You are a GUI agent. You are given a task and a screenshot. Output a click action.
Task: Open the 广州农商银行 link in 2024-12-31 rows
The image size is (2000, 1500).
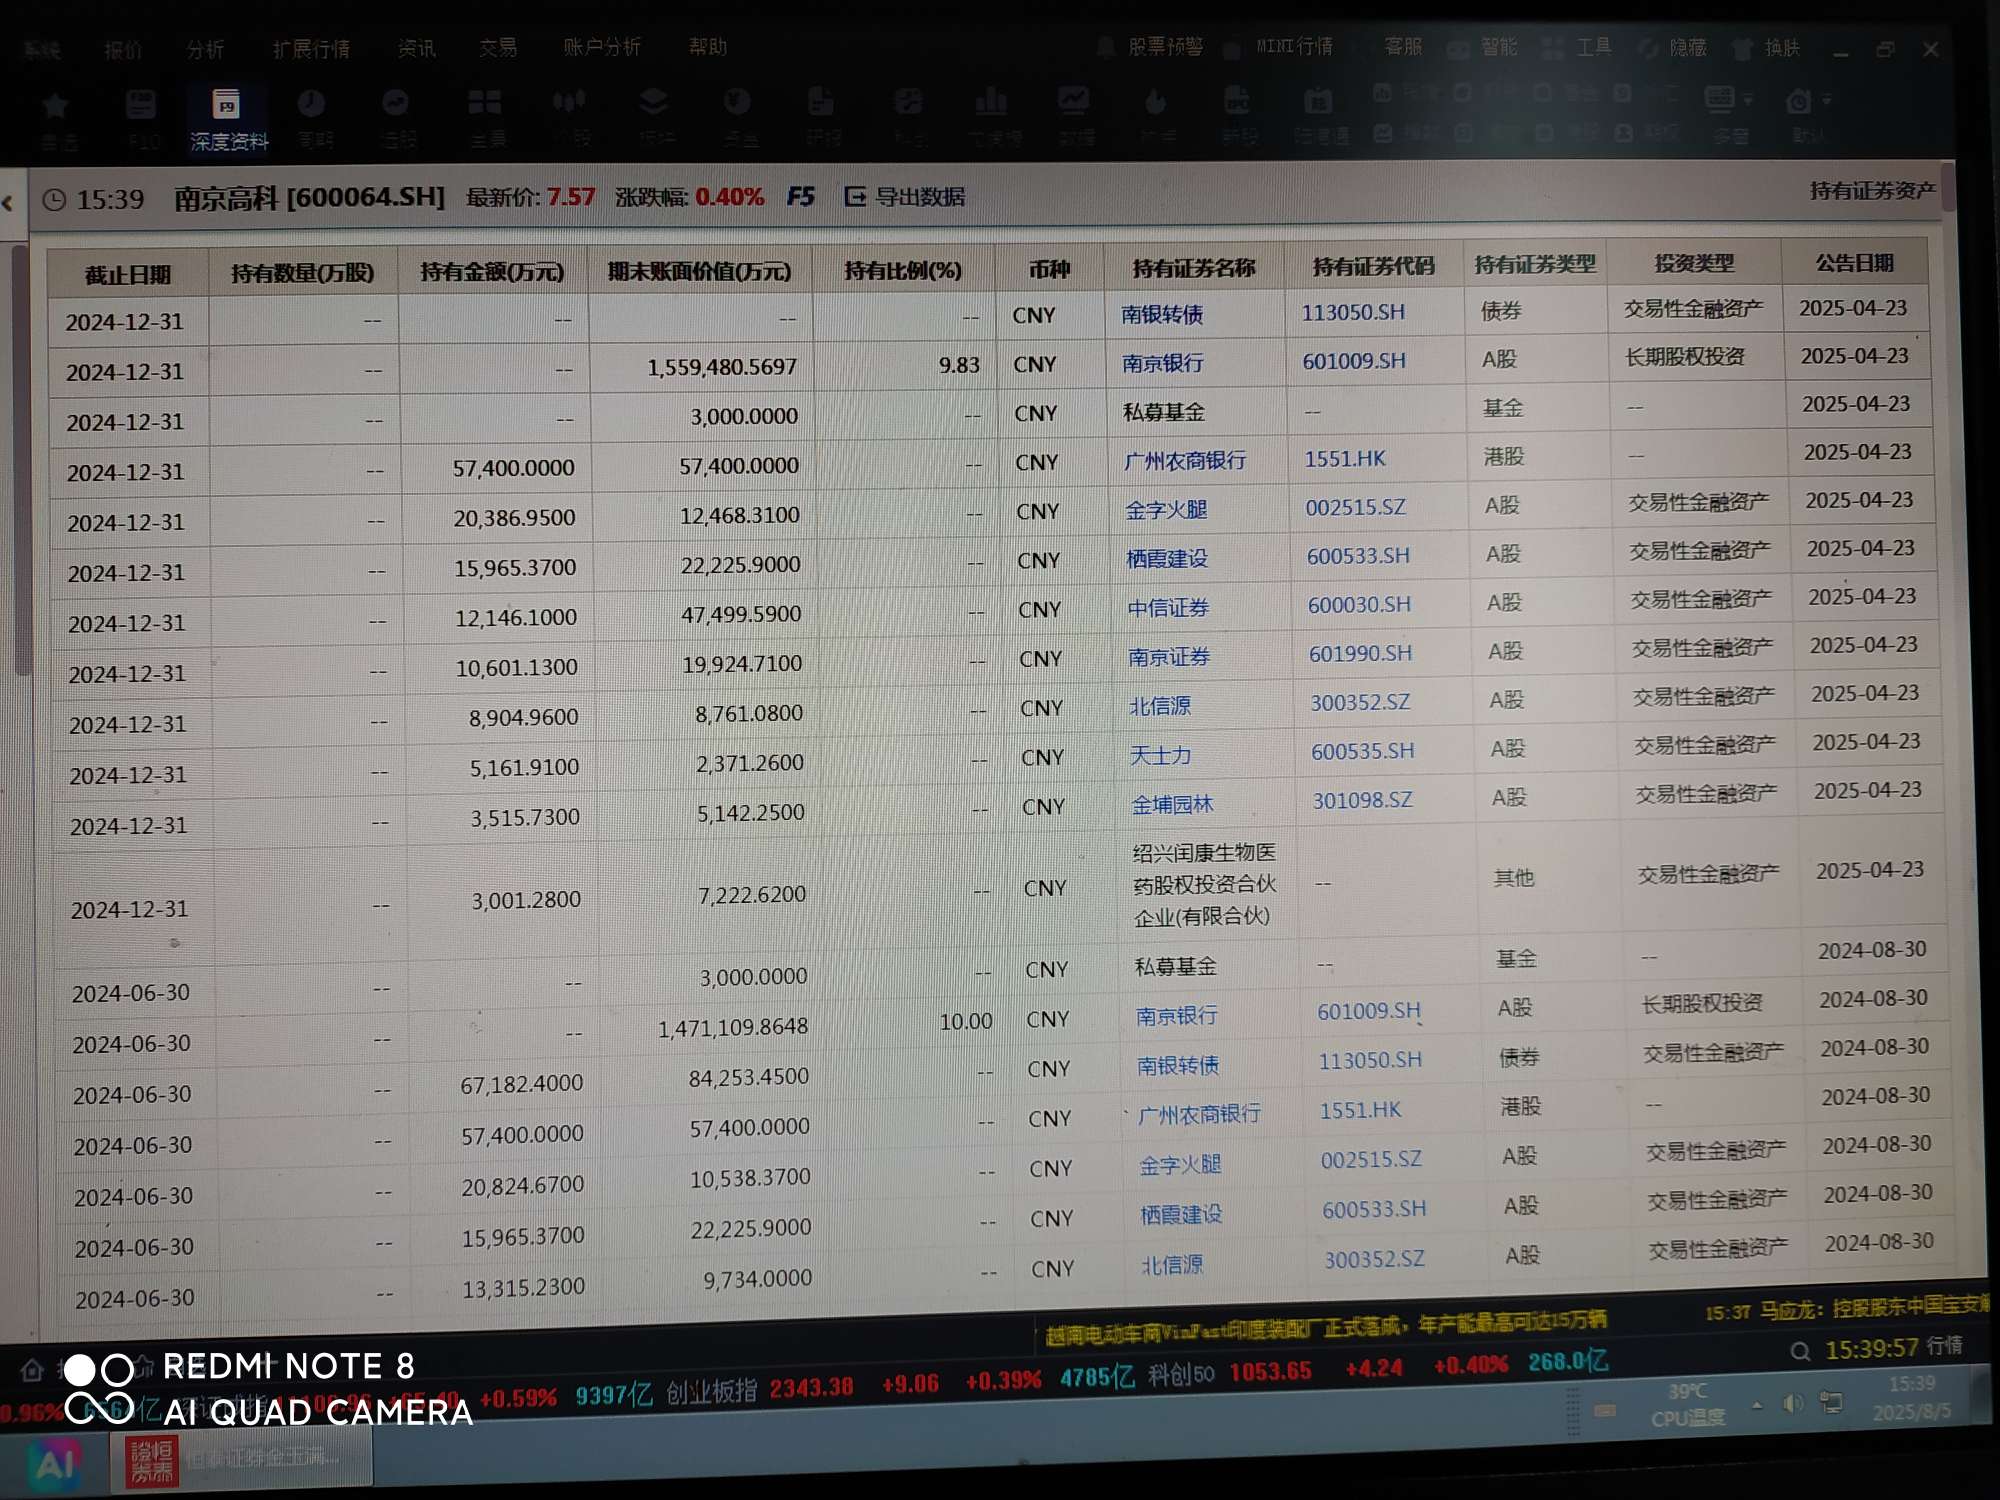point(1185,460)
